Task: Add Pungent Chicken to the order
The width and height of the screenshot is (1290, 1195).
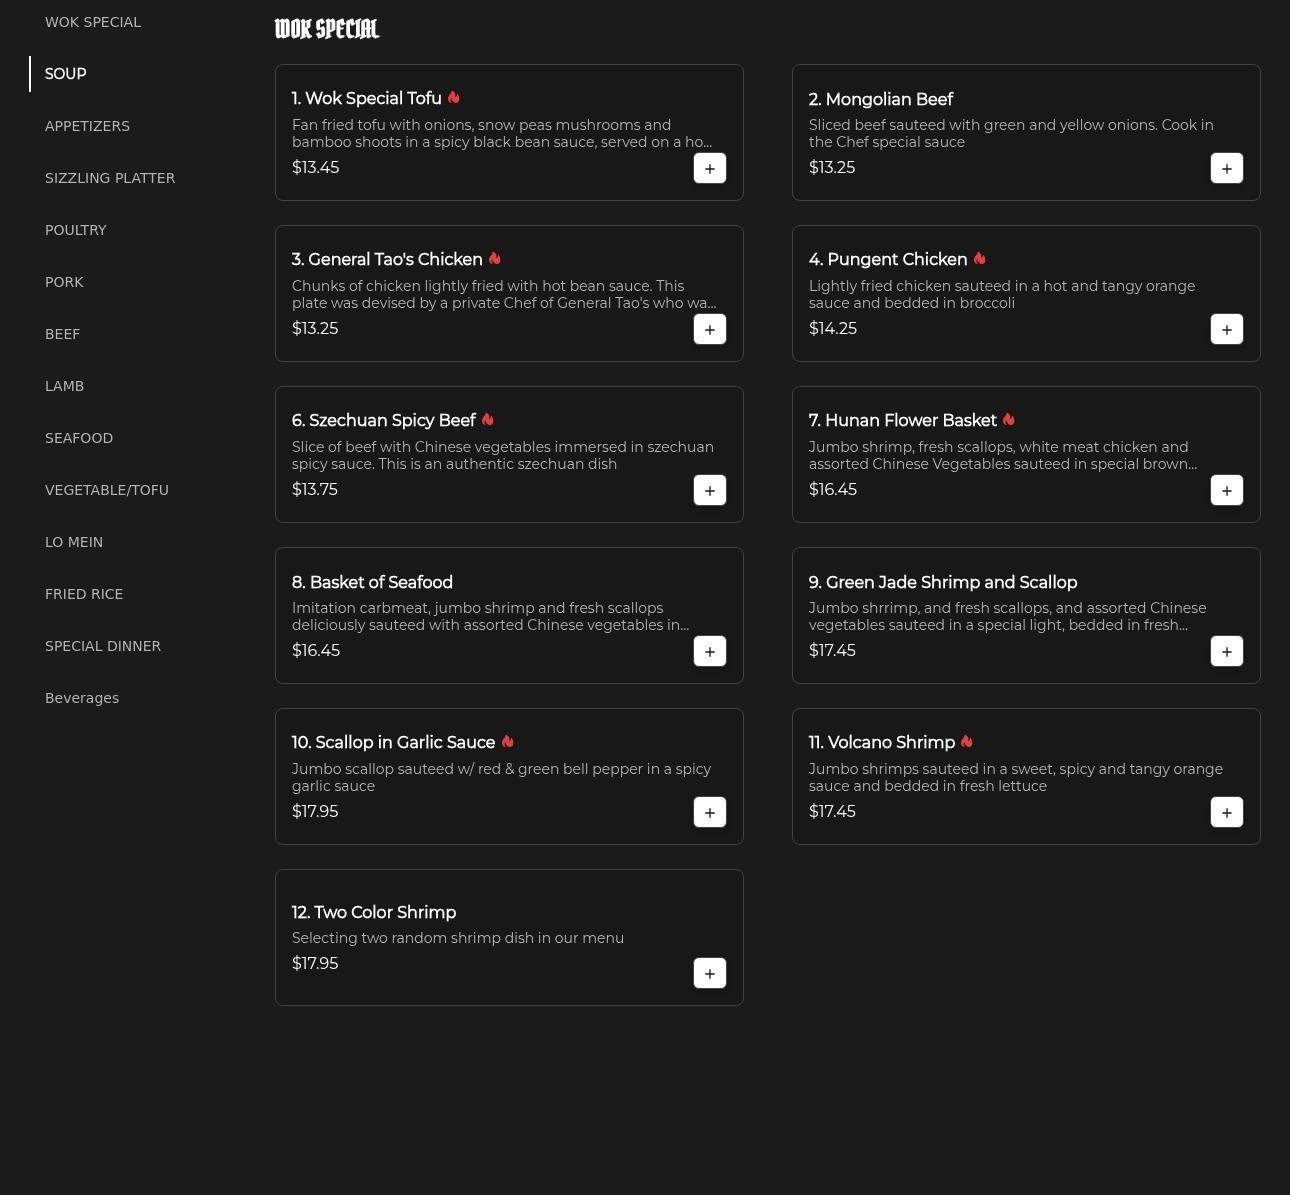Action: tap(1226, 330)
